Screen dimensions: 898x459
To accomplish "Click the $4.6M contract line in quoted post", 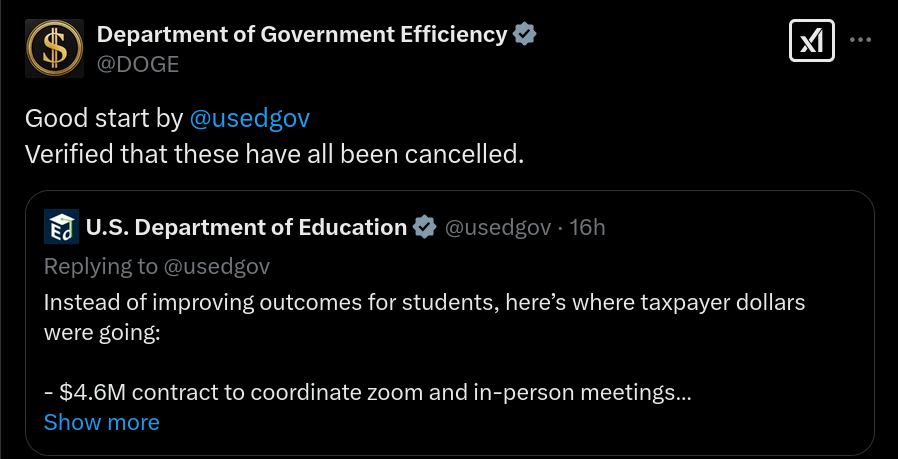I will click(368, 393).
